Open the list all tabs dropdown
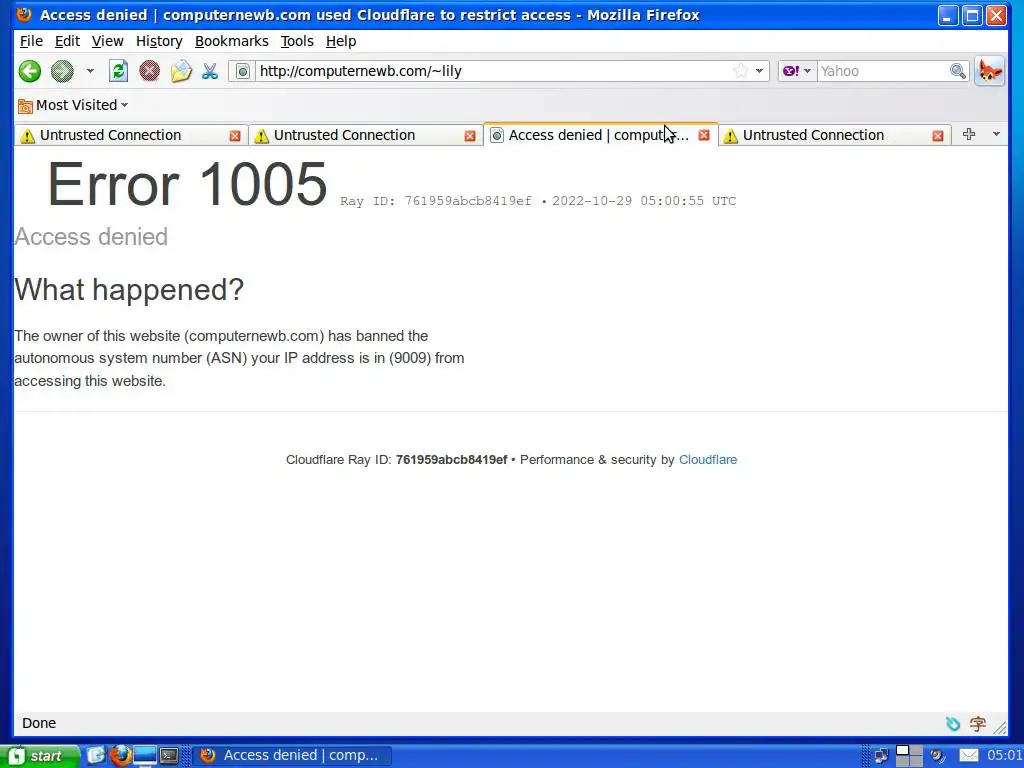Screen dimensions: 1024x768 [996, 134]
